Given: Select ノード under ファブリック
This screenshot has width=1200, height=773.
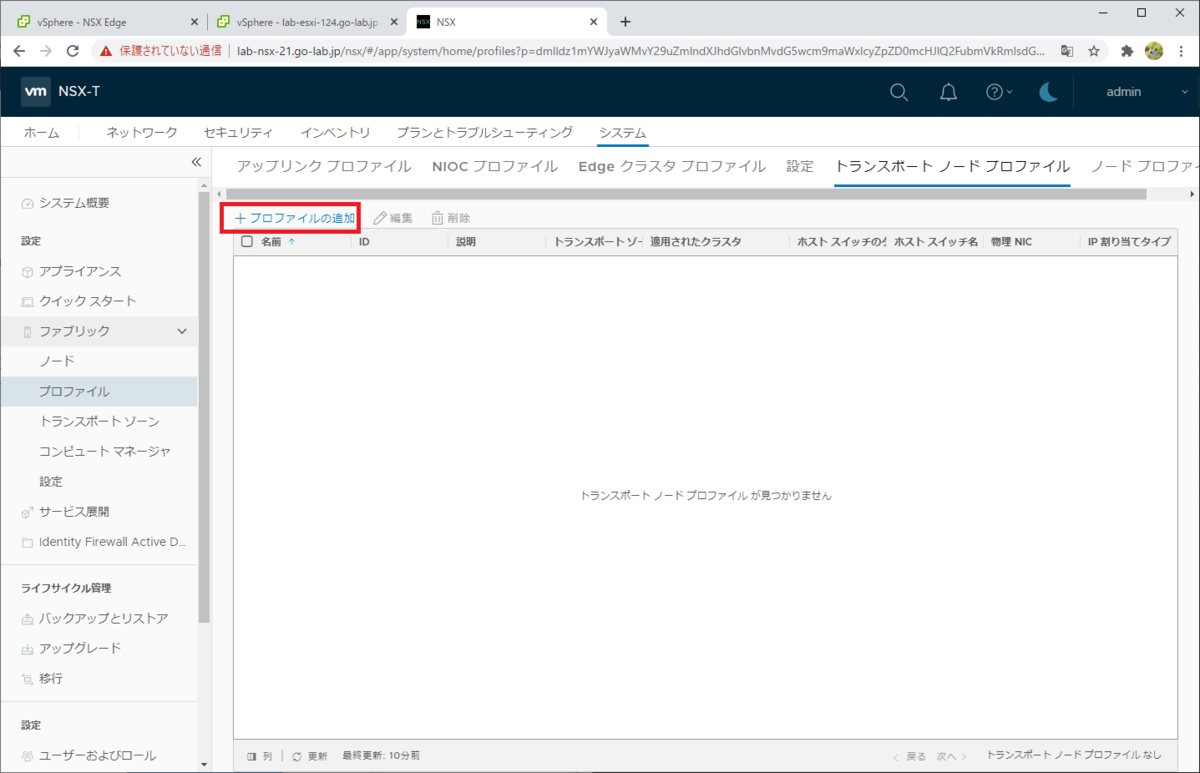Looking at the screenshot, I should coord(57,361).
